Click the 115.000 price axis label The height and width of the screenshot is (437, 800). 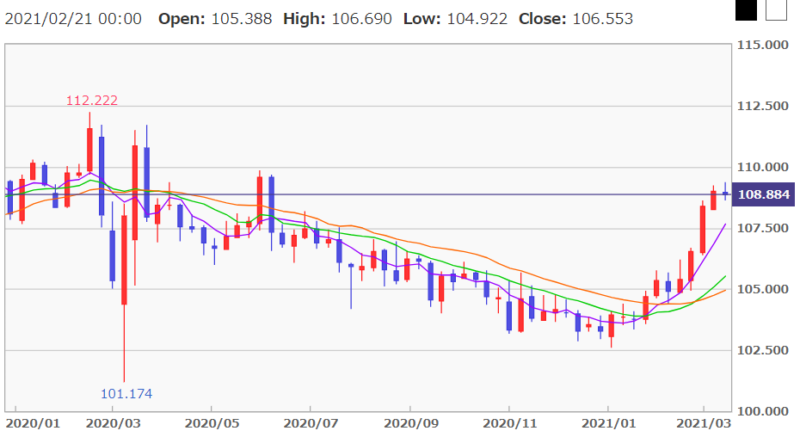pyautogui.click(x=762, y=45)
